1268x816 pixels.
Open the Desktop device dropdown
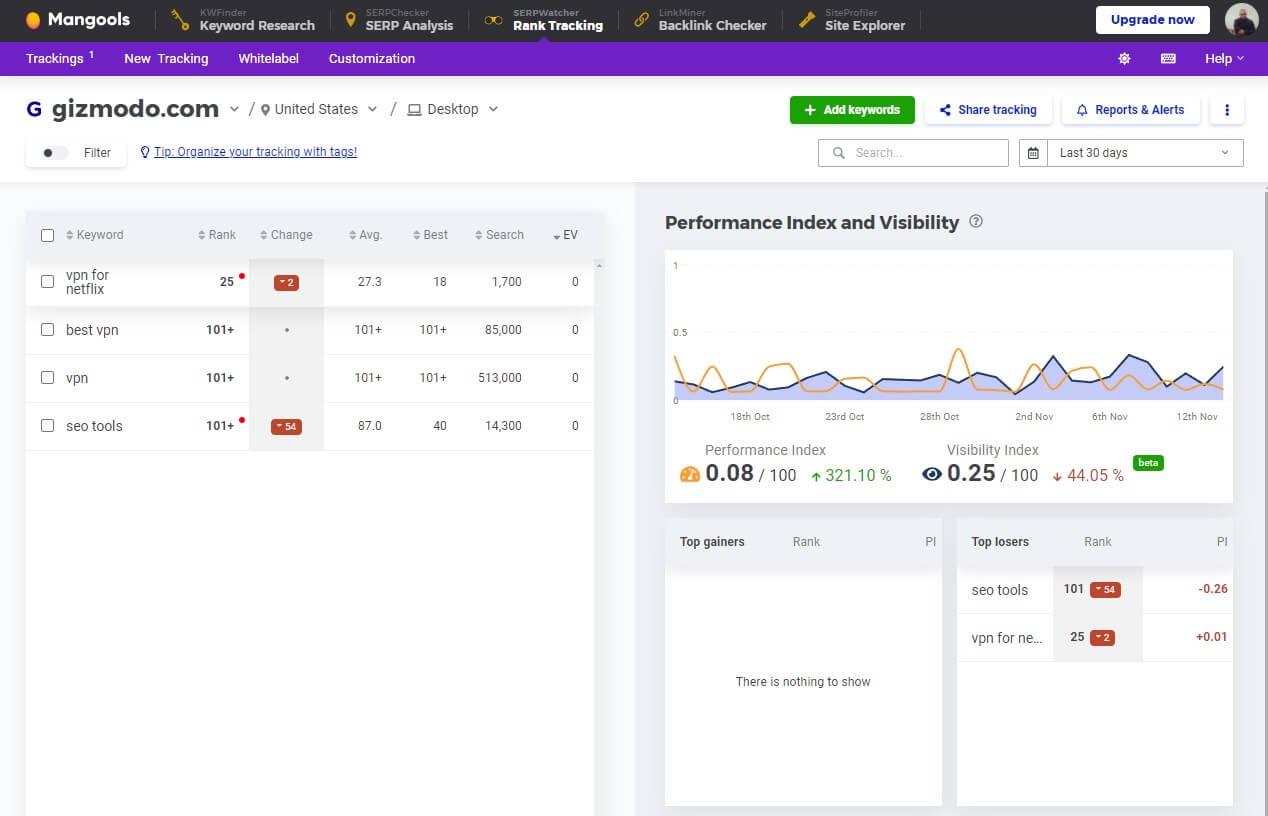(x=452, y=109)
